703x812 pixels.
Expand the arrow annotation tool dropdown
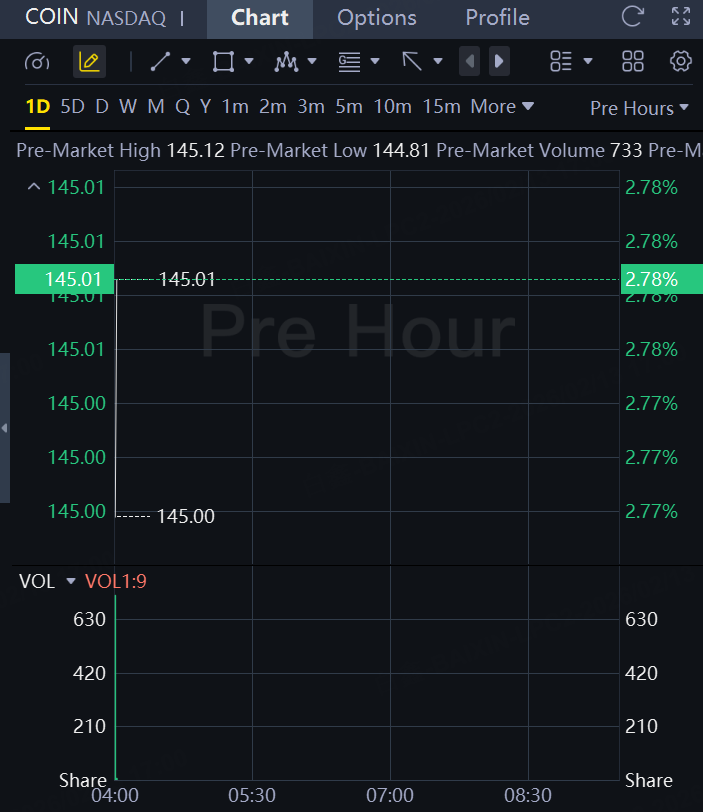pyautogui.click(x=438, y=61)
